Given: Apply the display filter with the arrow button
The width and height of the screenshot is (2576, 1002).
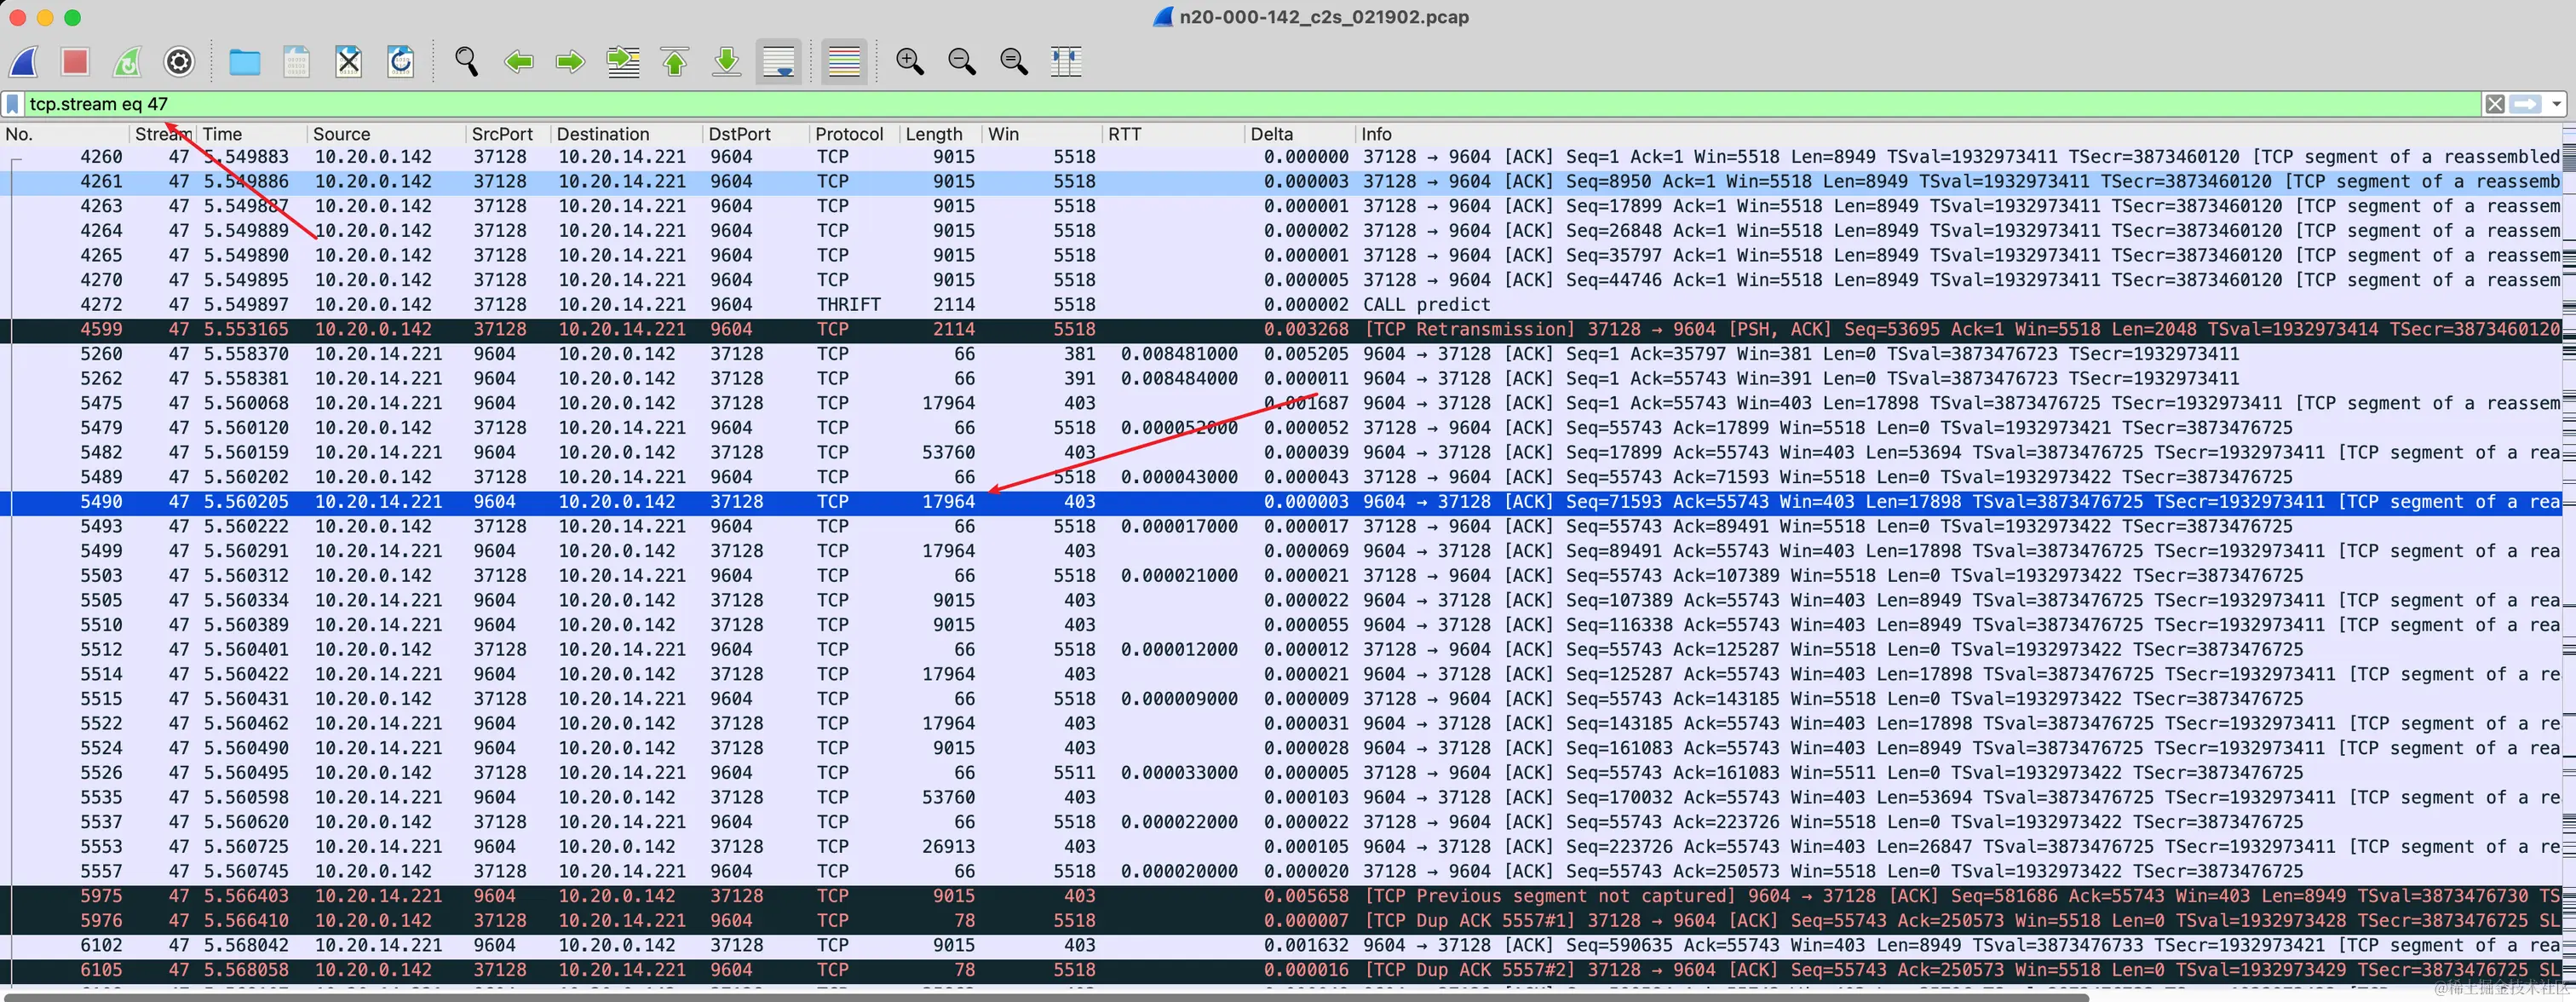Looking at the screenshot, I should 2526,104.
